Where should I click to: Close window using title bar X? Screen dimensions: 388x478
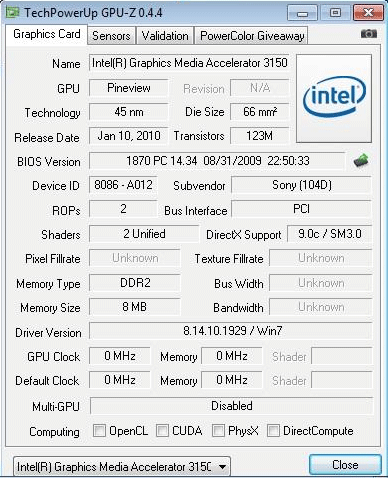[368, 13]
